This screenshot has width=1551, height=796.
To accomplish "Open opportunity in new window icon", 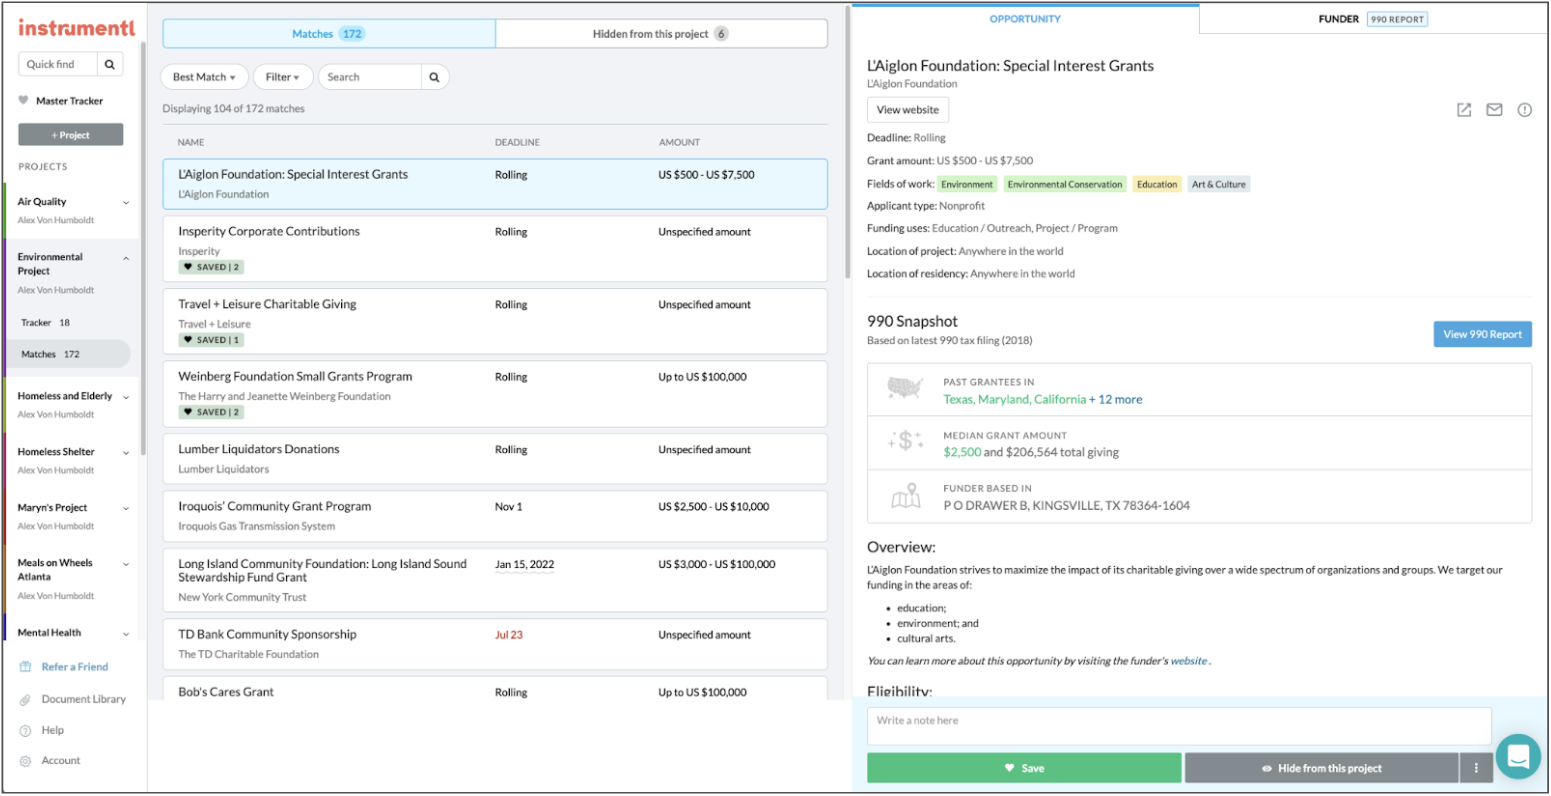I will pos(1464,110).
